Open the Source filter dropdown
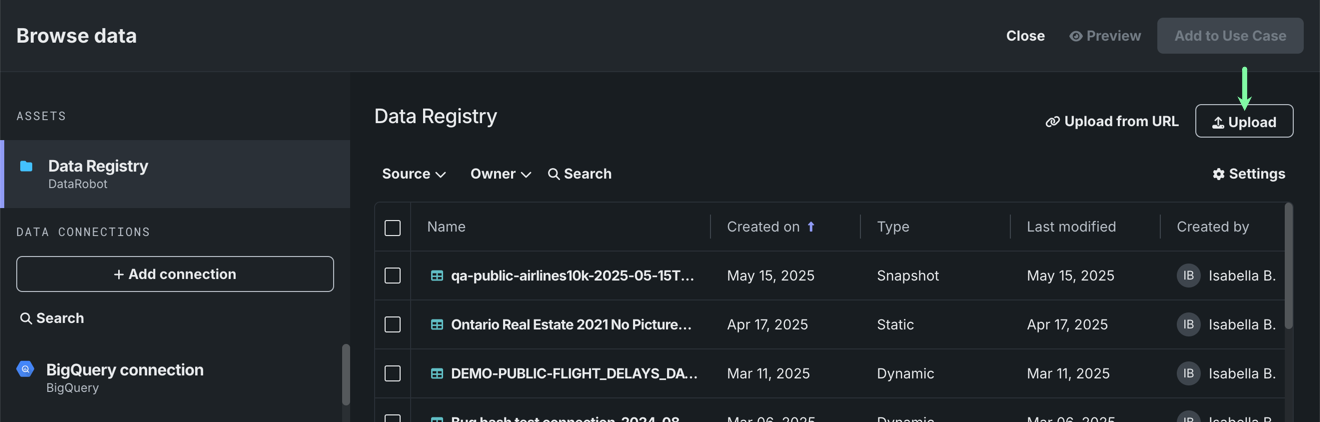The height and width of the screenshot is (422, 1320). 413,174
